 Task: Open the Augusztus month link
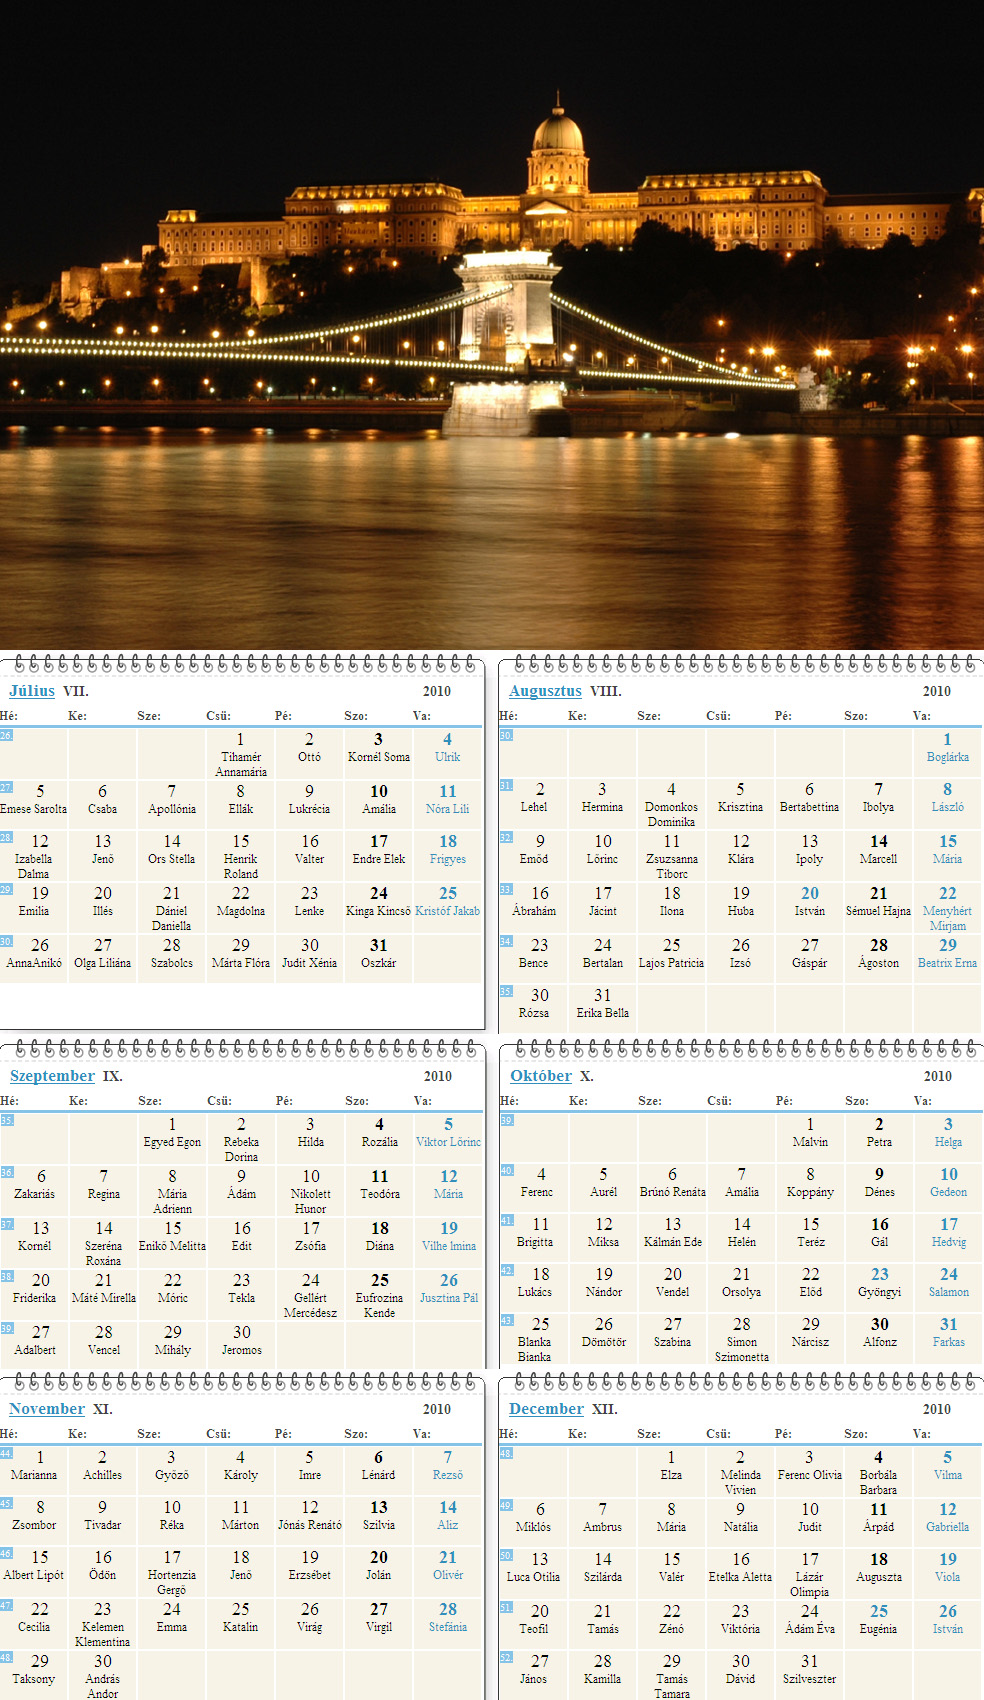(545, 691)
